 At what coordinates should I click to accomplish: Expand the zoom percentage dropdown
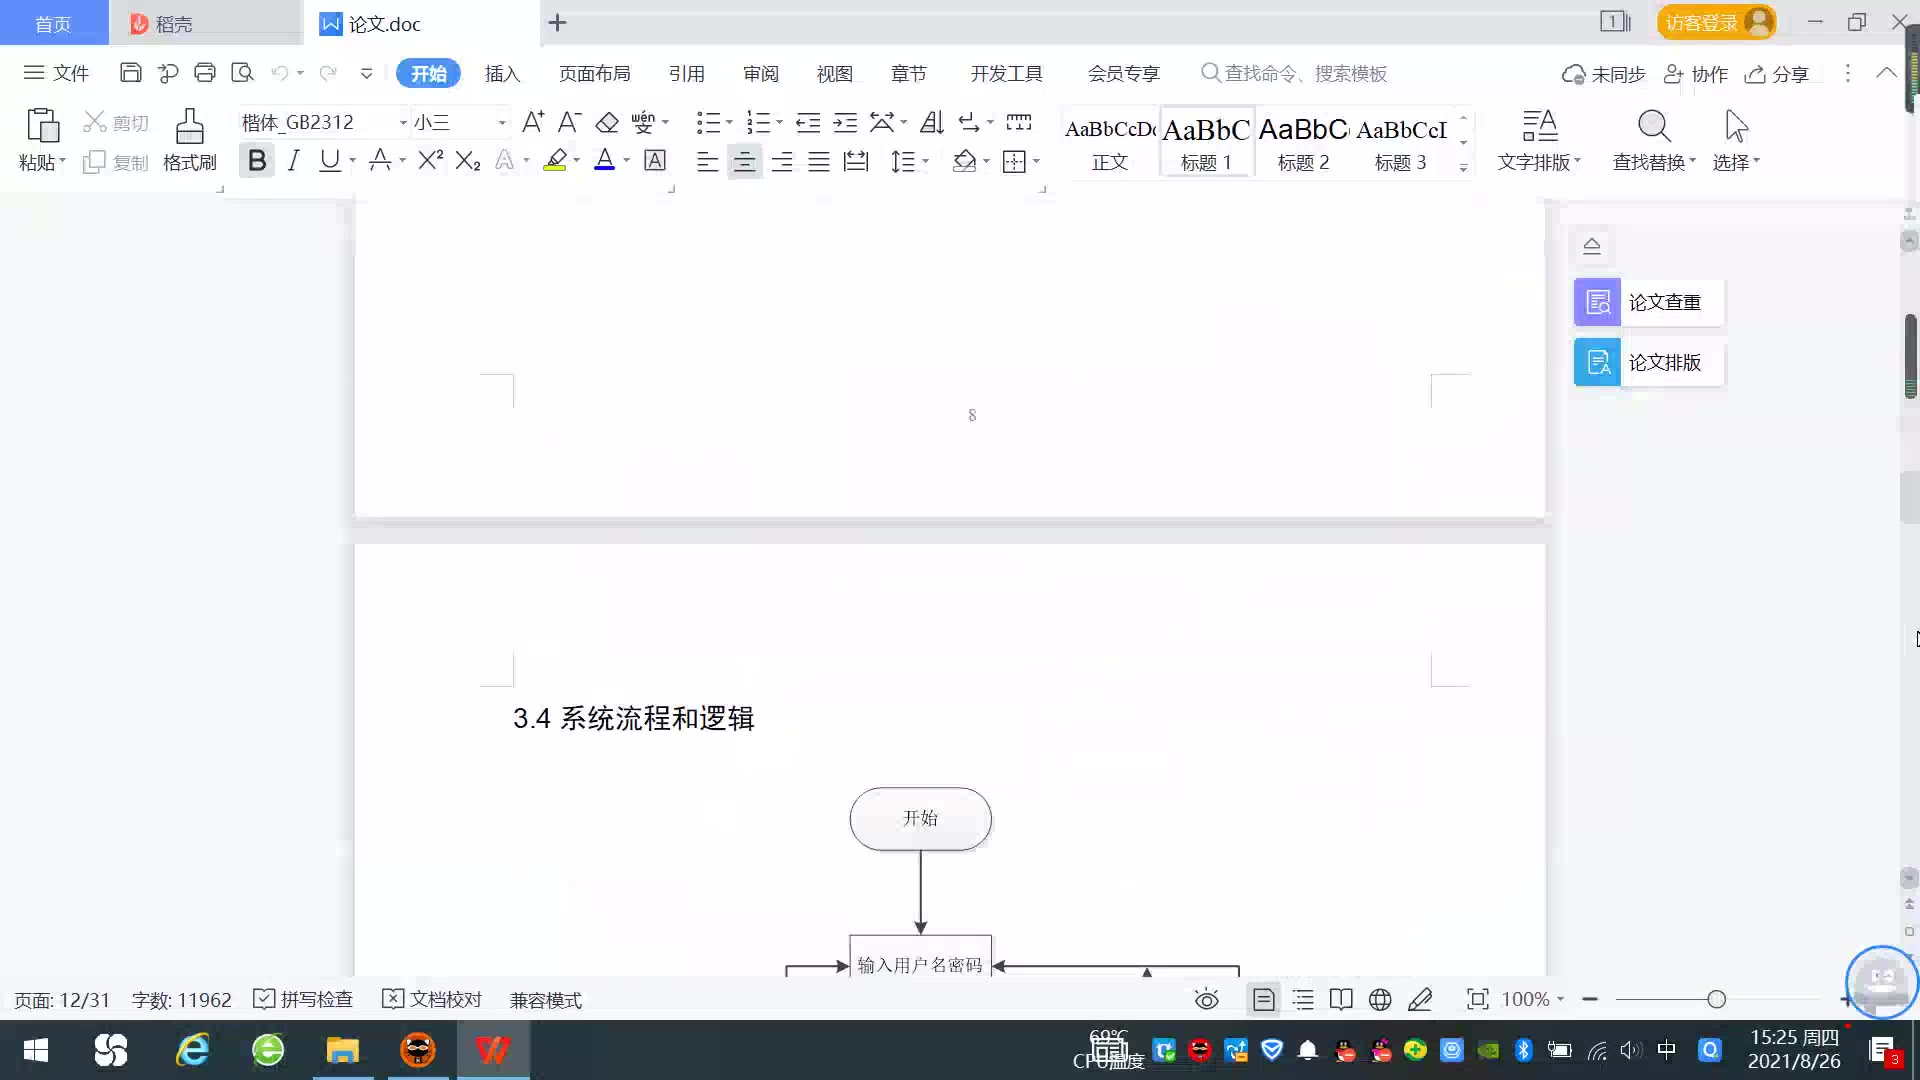tap(1560, 999)
